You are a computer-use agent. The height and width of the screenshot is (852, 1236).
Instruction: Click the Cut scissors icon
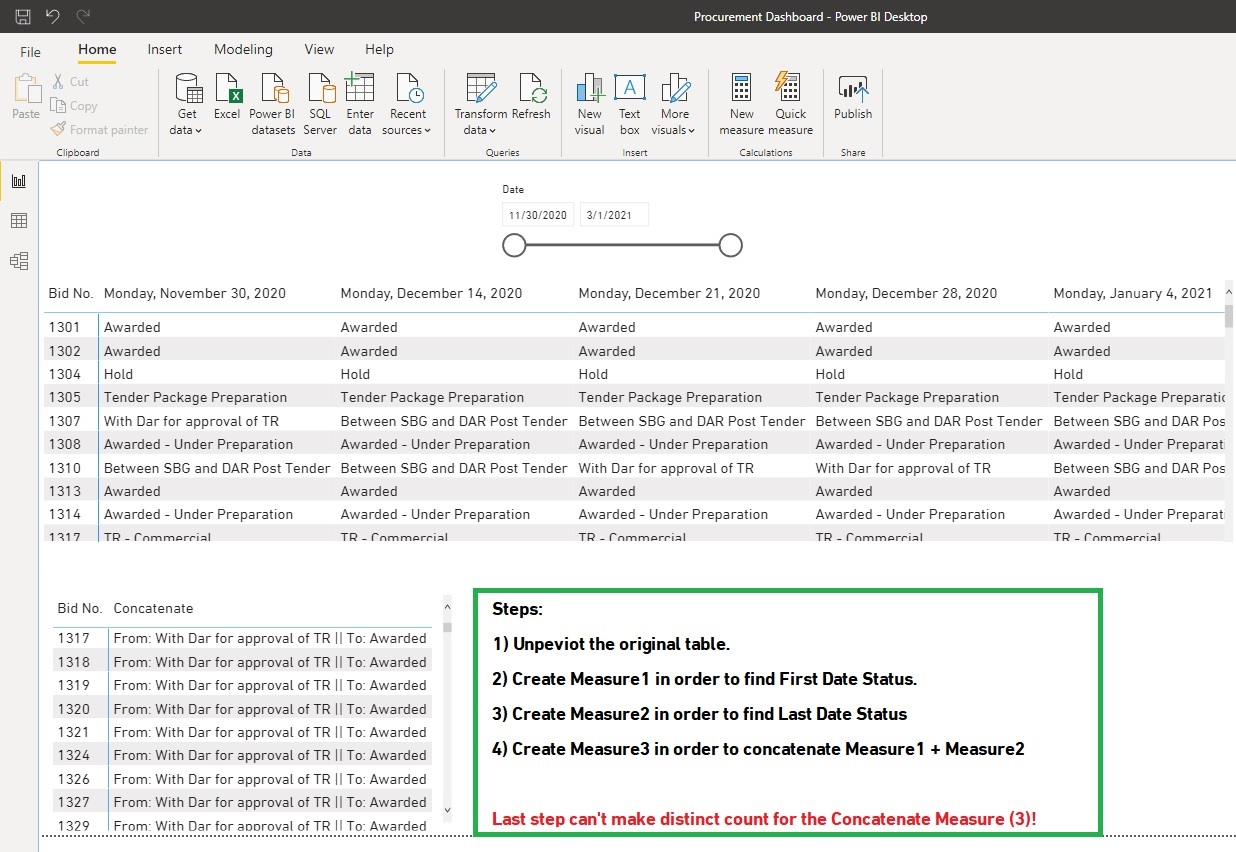[x=58, y=81]
